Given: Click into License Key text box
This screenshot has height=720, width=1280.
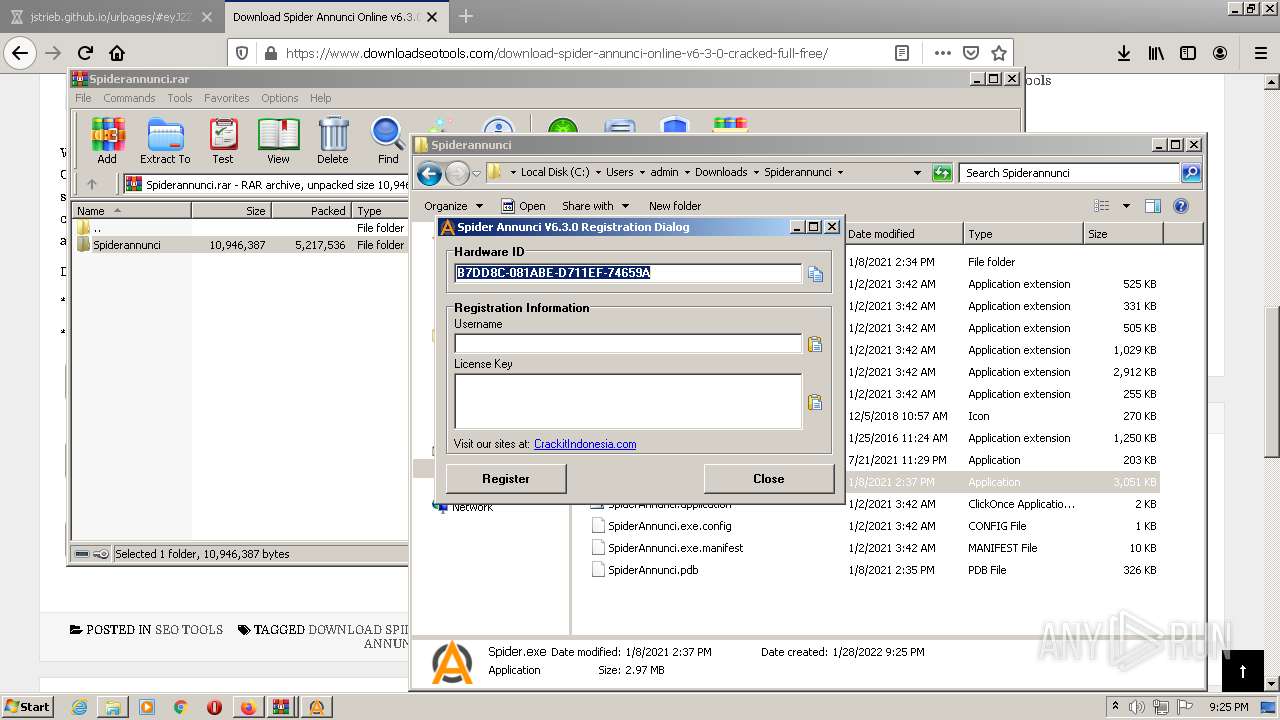Looking at the screenshot, I should [628, 401].
